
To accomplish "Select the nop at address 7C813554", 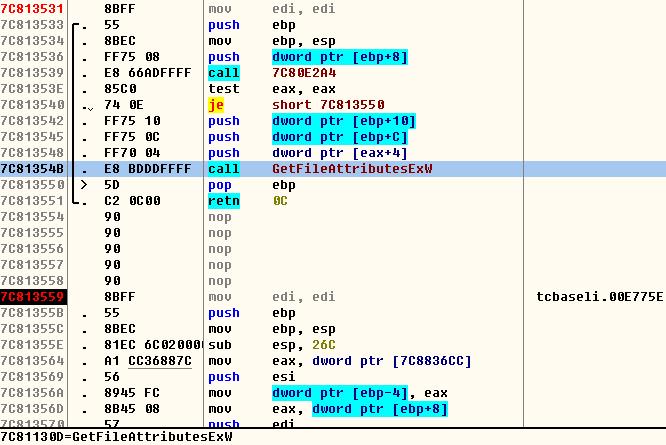I will [220, 217].
